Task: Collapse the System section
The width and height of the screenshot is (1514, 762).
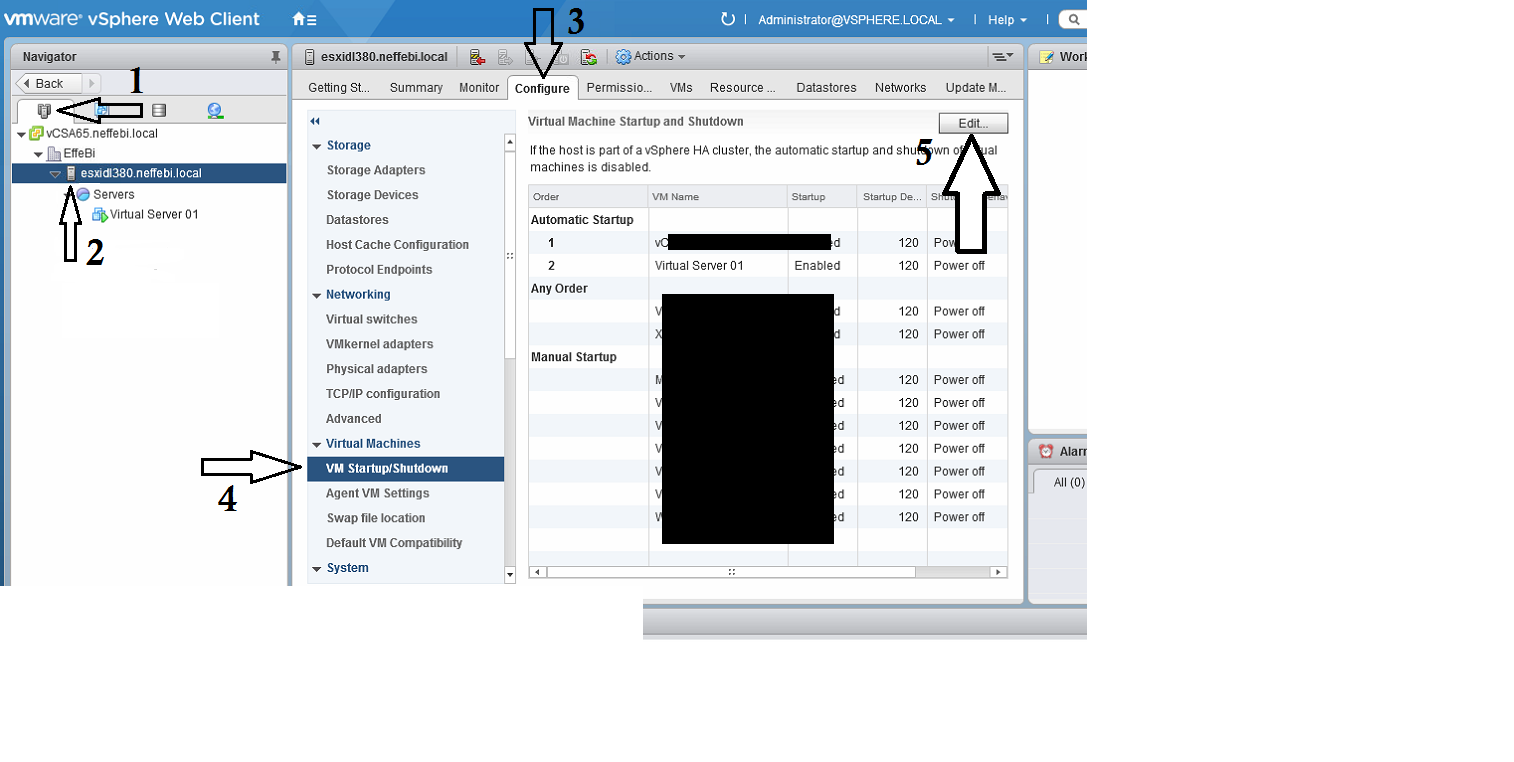Action: click(316, 568)
